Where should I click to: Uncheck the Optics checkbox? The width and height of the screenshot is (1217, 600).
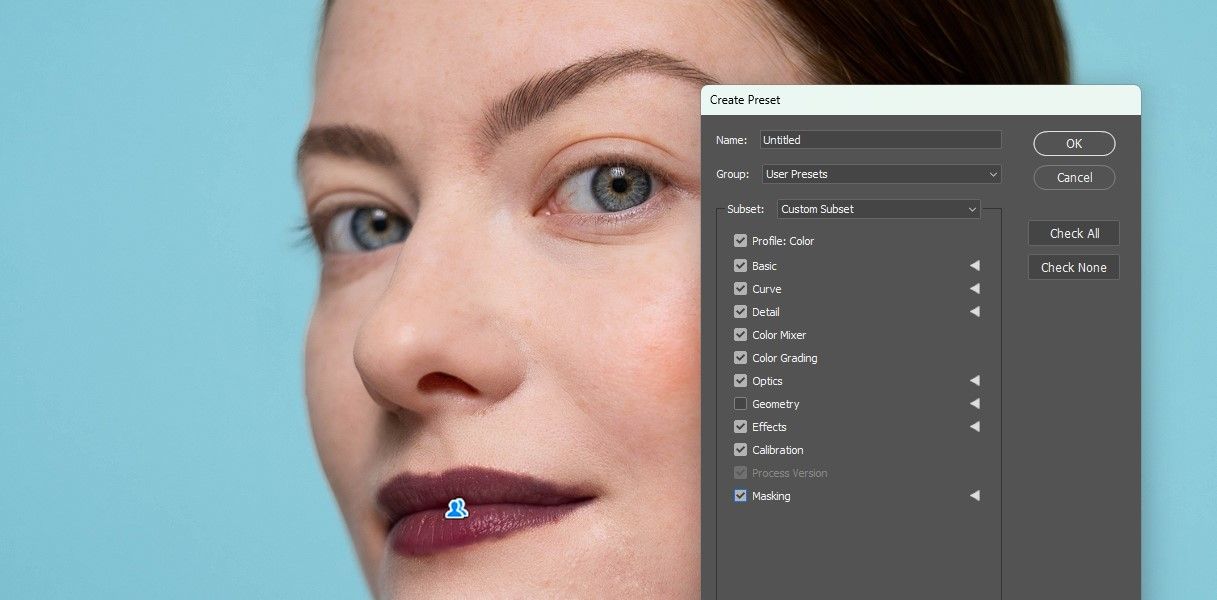coord(740,381)
